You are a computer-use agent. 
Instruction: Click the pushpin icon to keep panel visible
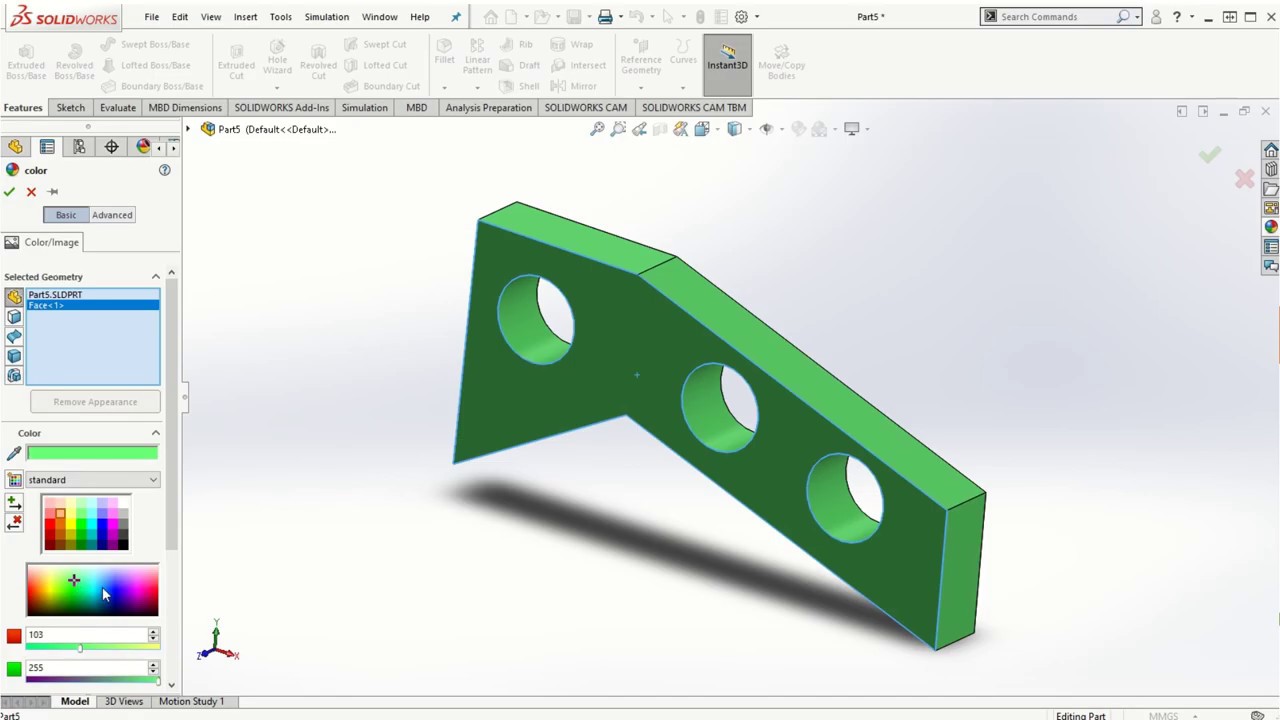tap(52, 192)
